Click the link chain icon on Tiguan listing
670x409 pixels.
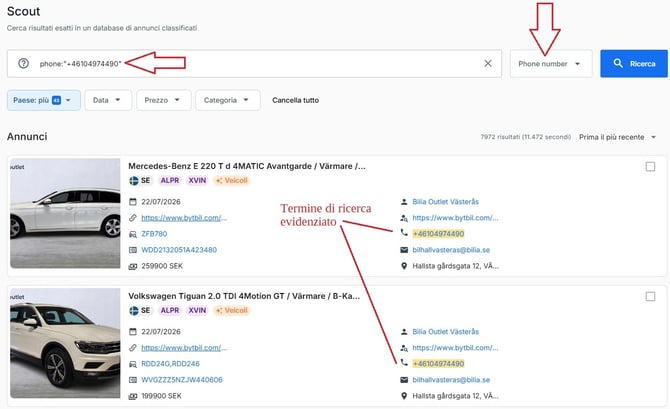[133, 348]
